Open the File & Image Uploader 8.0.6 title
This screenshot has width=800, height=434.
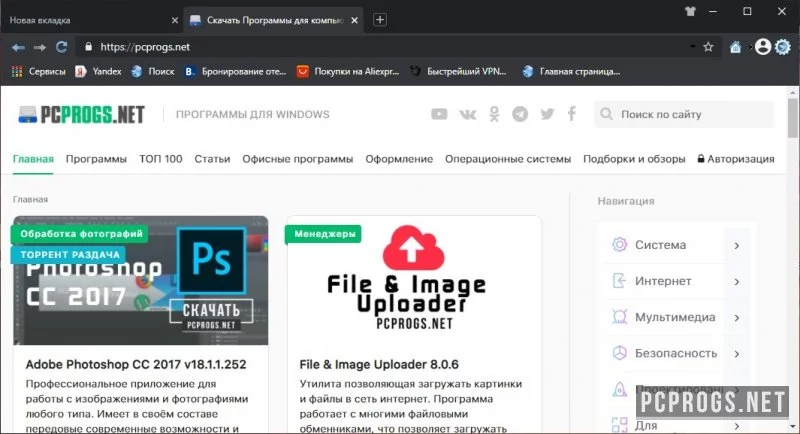pyautogui.click(x=379, y=364)
